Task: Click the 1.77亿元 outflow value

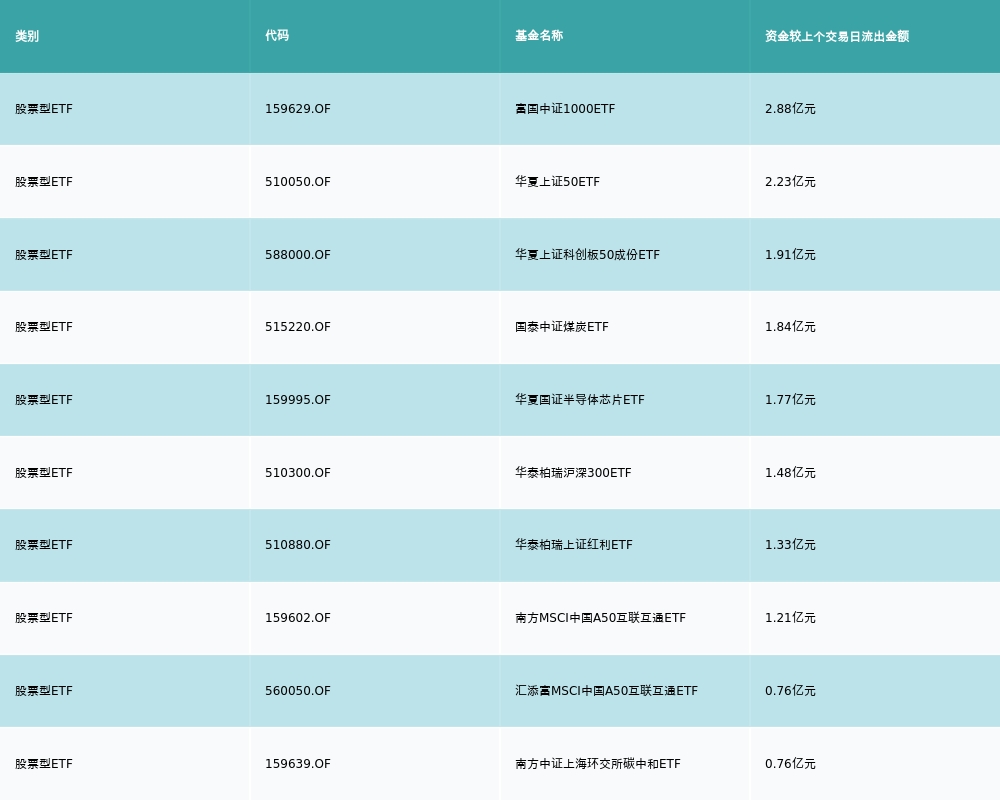Action: click(790, 399)
